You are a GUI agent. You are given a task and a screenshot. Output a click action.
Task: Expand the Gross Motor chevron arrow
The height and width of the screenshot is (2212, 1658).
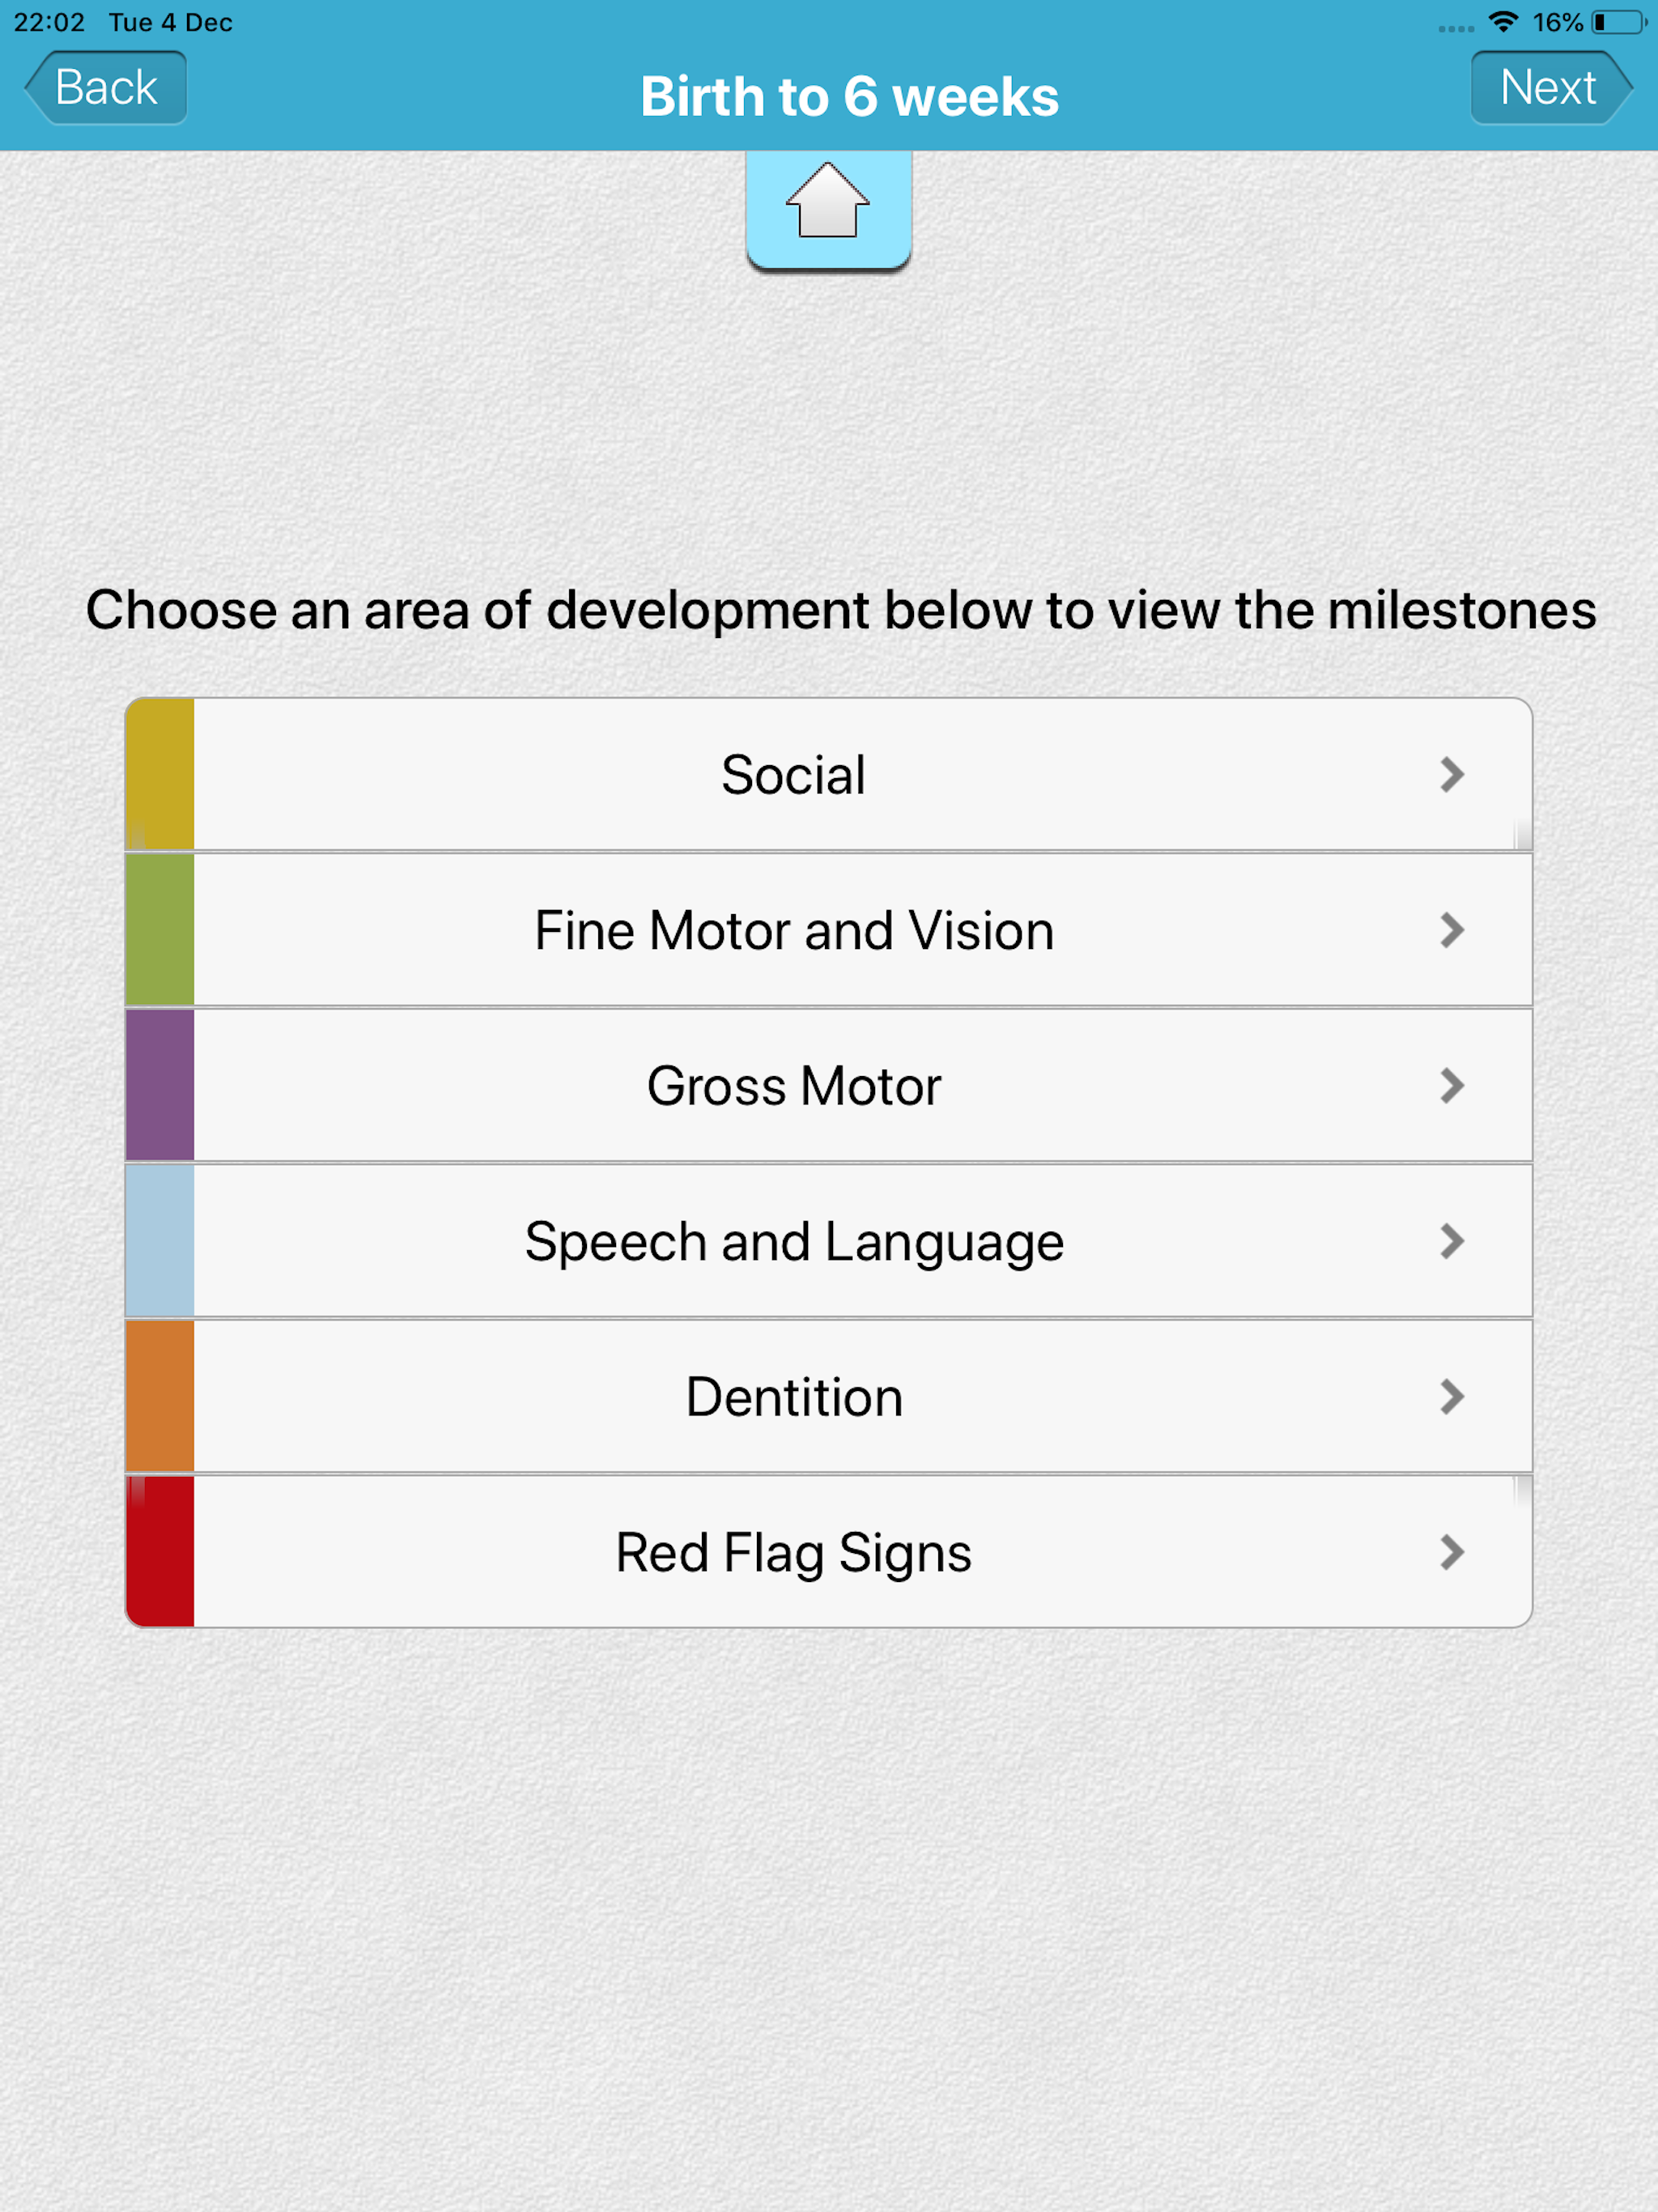(x=1452, y=1086)
